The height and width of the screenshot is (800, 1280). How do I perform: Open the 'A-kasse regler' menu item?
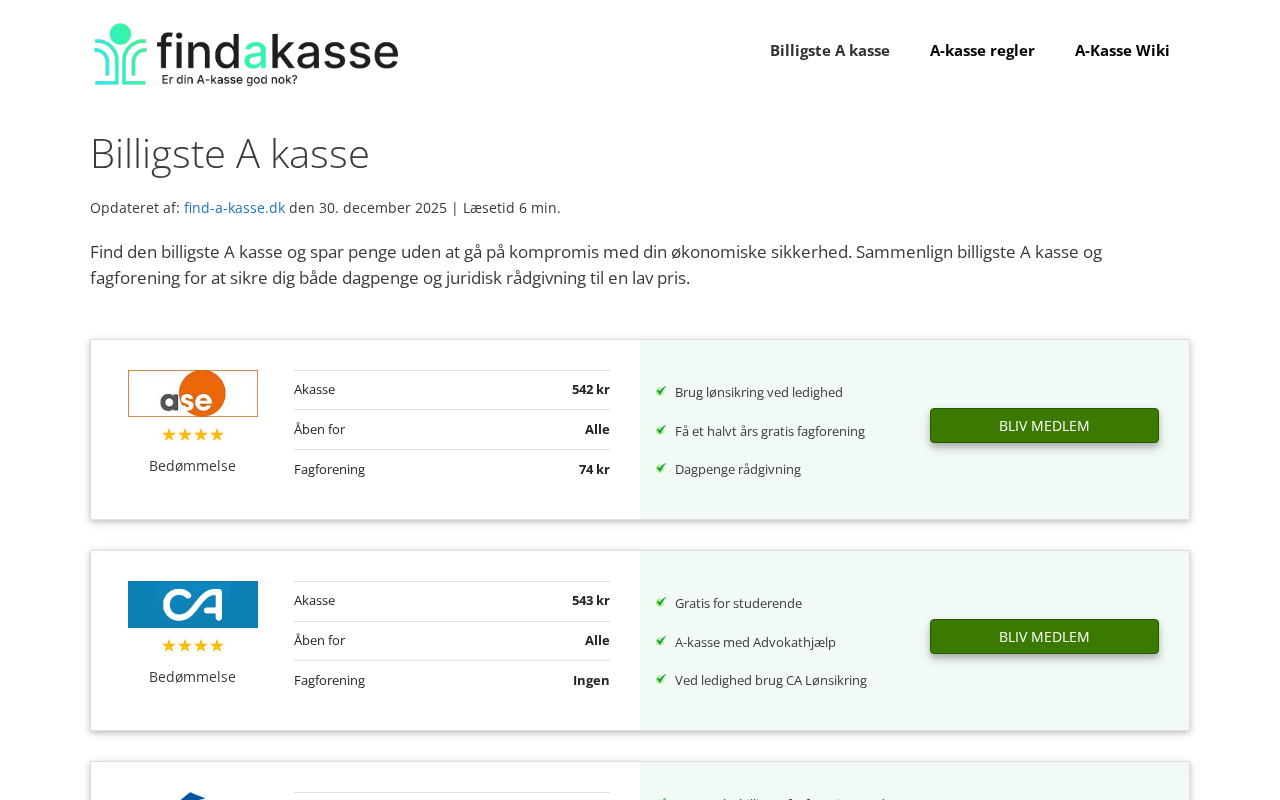click(982, 50)
